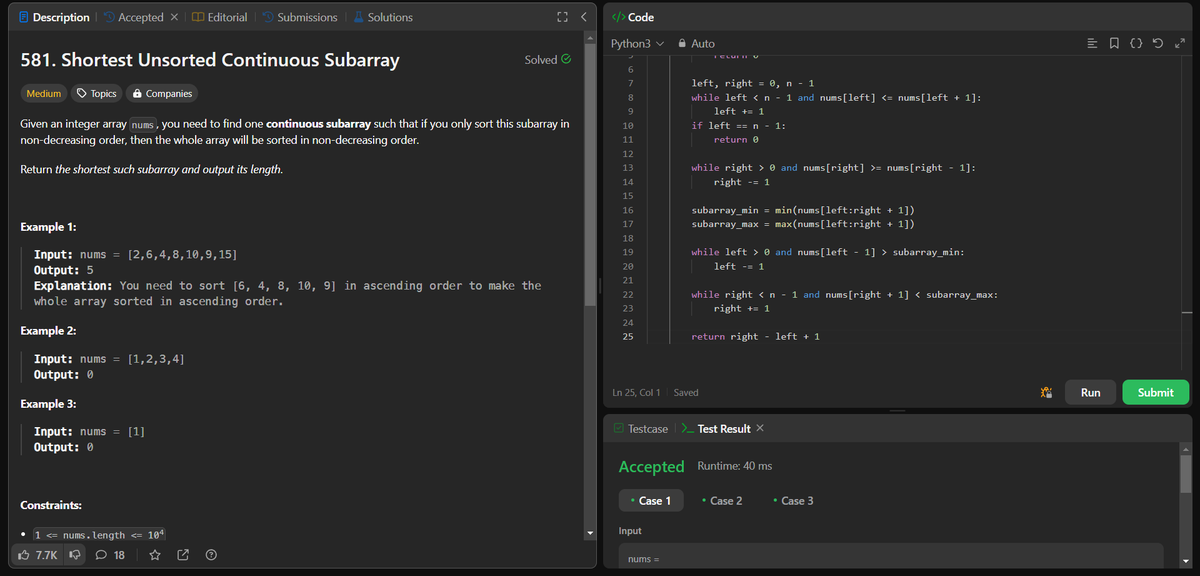Share the problem via share icon
1200x576 pixels.
(183, 555)
